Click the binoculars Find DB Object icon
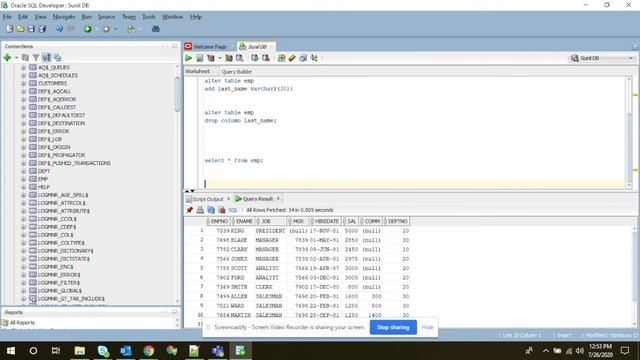 click(156, 29)
